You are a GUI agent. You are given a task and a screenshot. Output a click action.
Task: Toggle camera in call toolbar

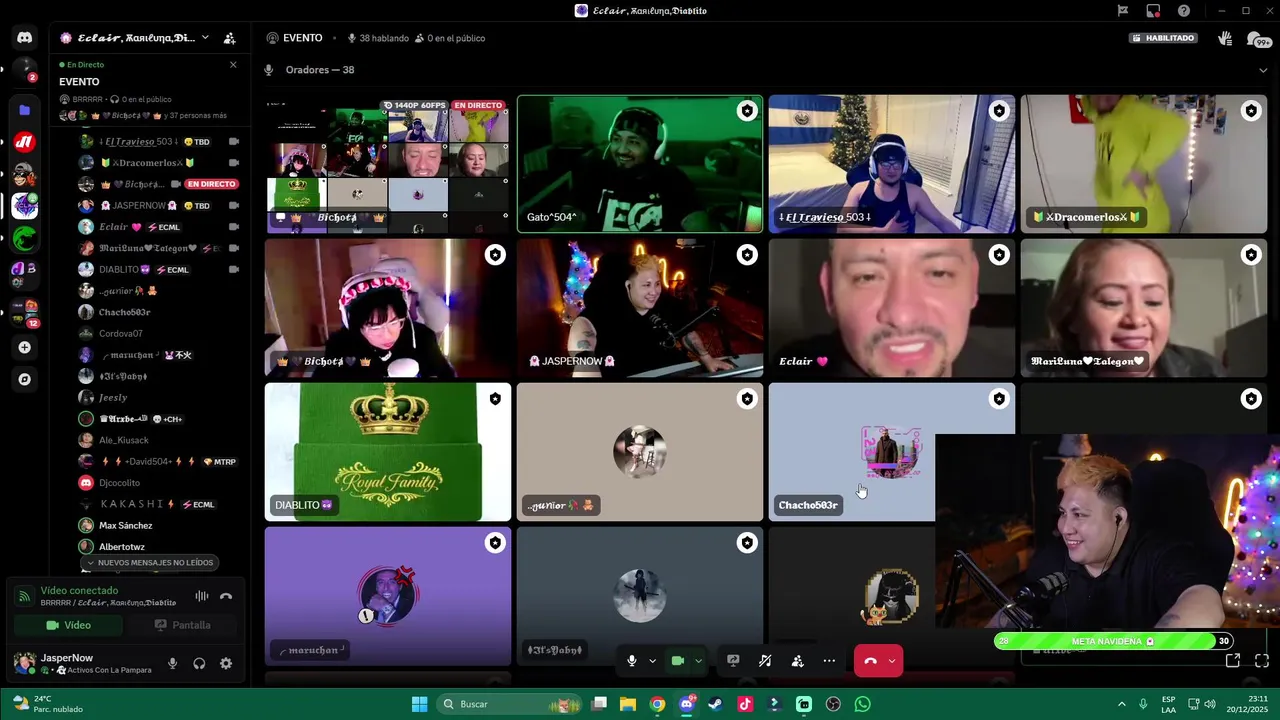677,661
